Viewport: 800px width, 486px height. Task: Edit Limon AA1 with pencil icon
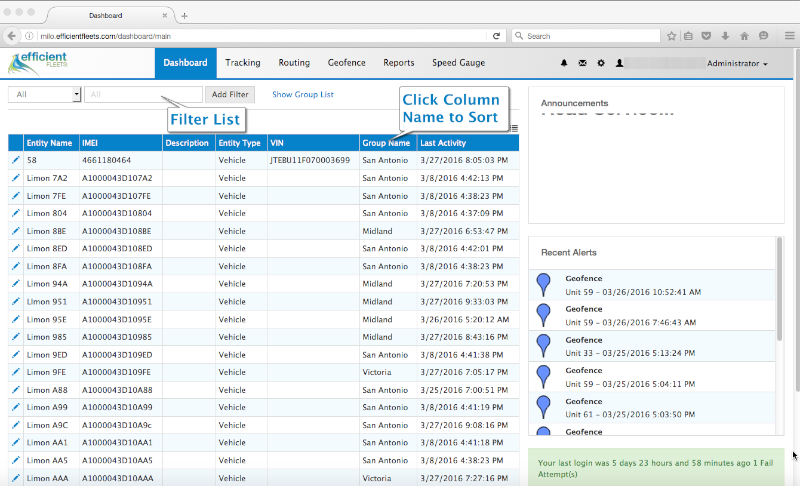[16, 442]
